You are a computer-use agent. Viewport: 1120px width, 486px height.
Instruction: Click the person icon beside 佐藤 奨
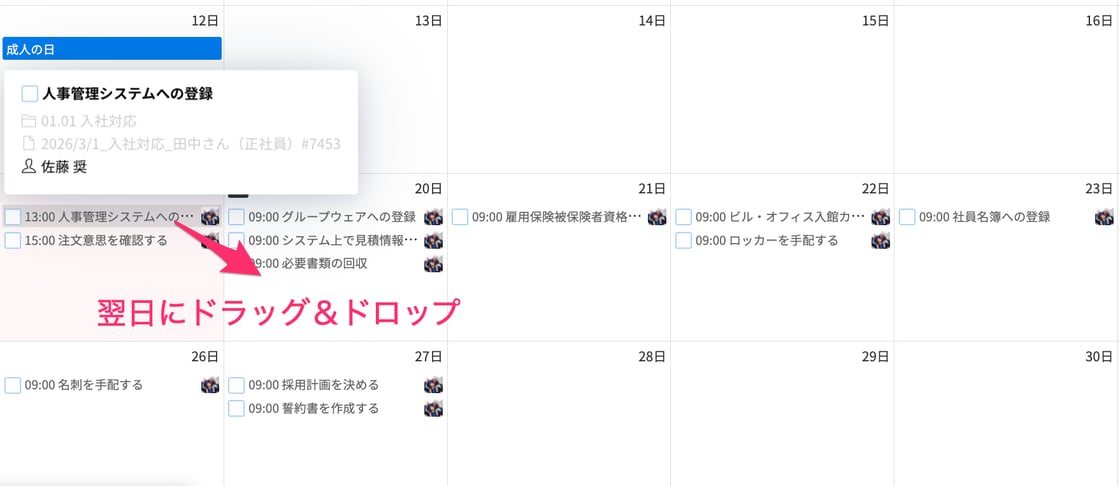[29, 167]
